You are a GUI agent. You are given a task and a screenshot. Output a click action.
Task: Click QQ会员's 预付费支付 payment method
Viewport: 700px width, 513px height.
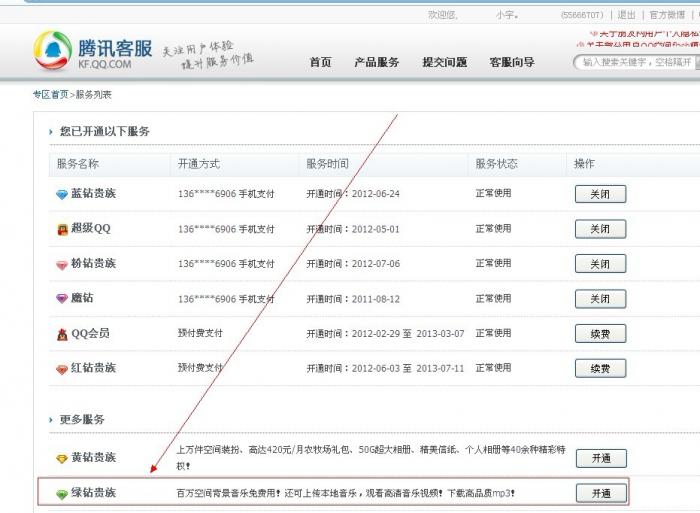tap(200, 333)
